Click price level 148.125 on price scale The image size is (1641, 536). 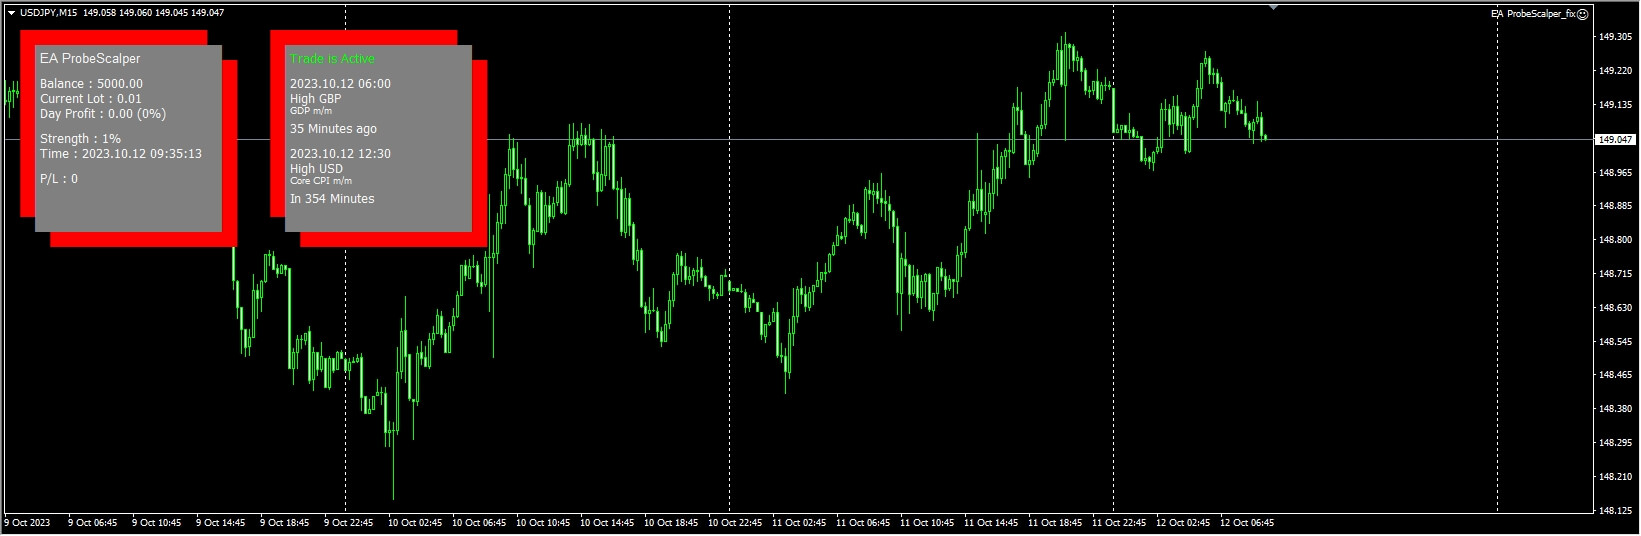[x=1615, y=511]
